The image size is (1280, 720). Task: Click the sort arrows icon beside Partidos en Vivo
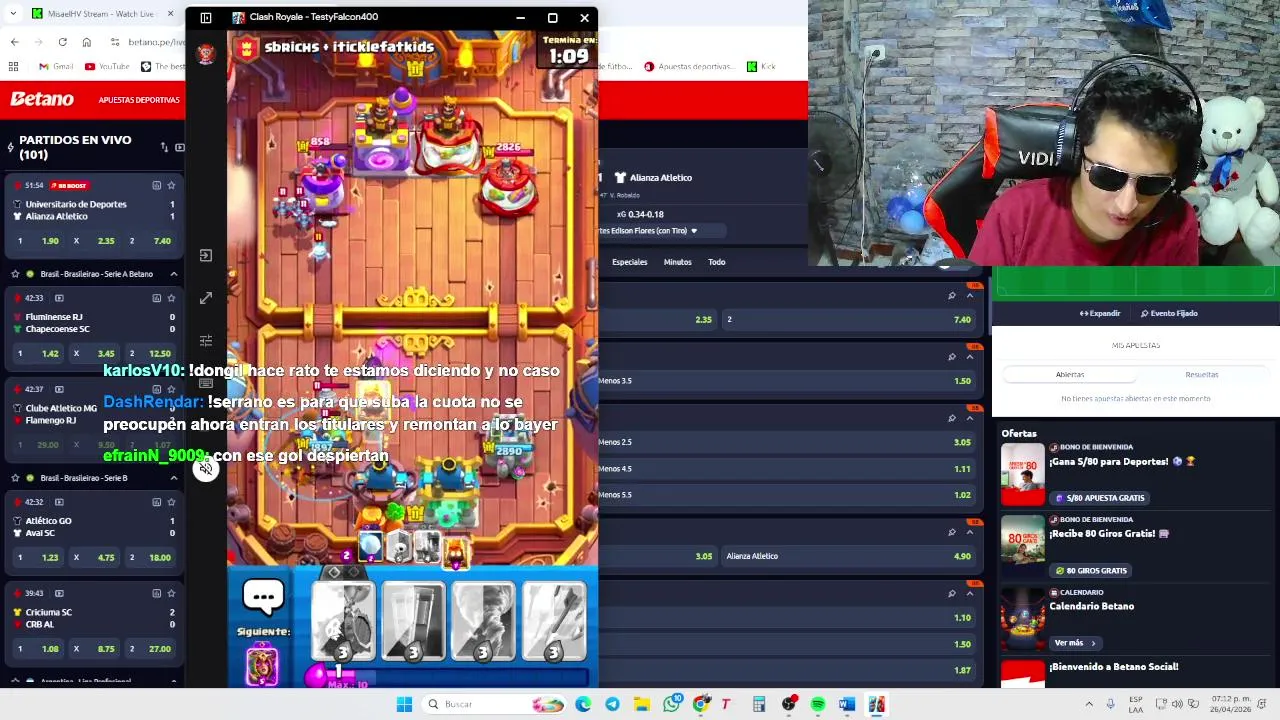pos(164,147)
